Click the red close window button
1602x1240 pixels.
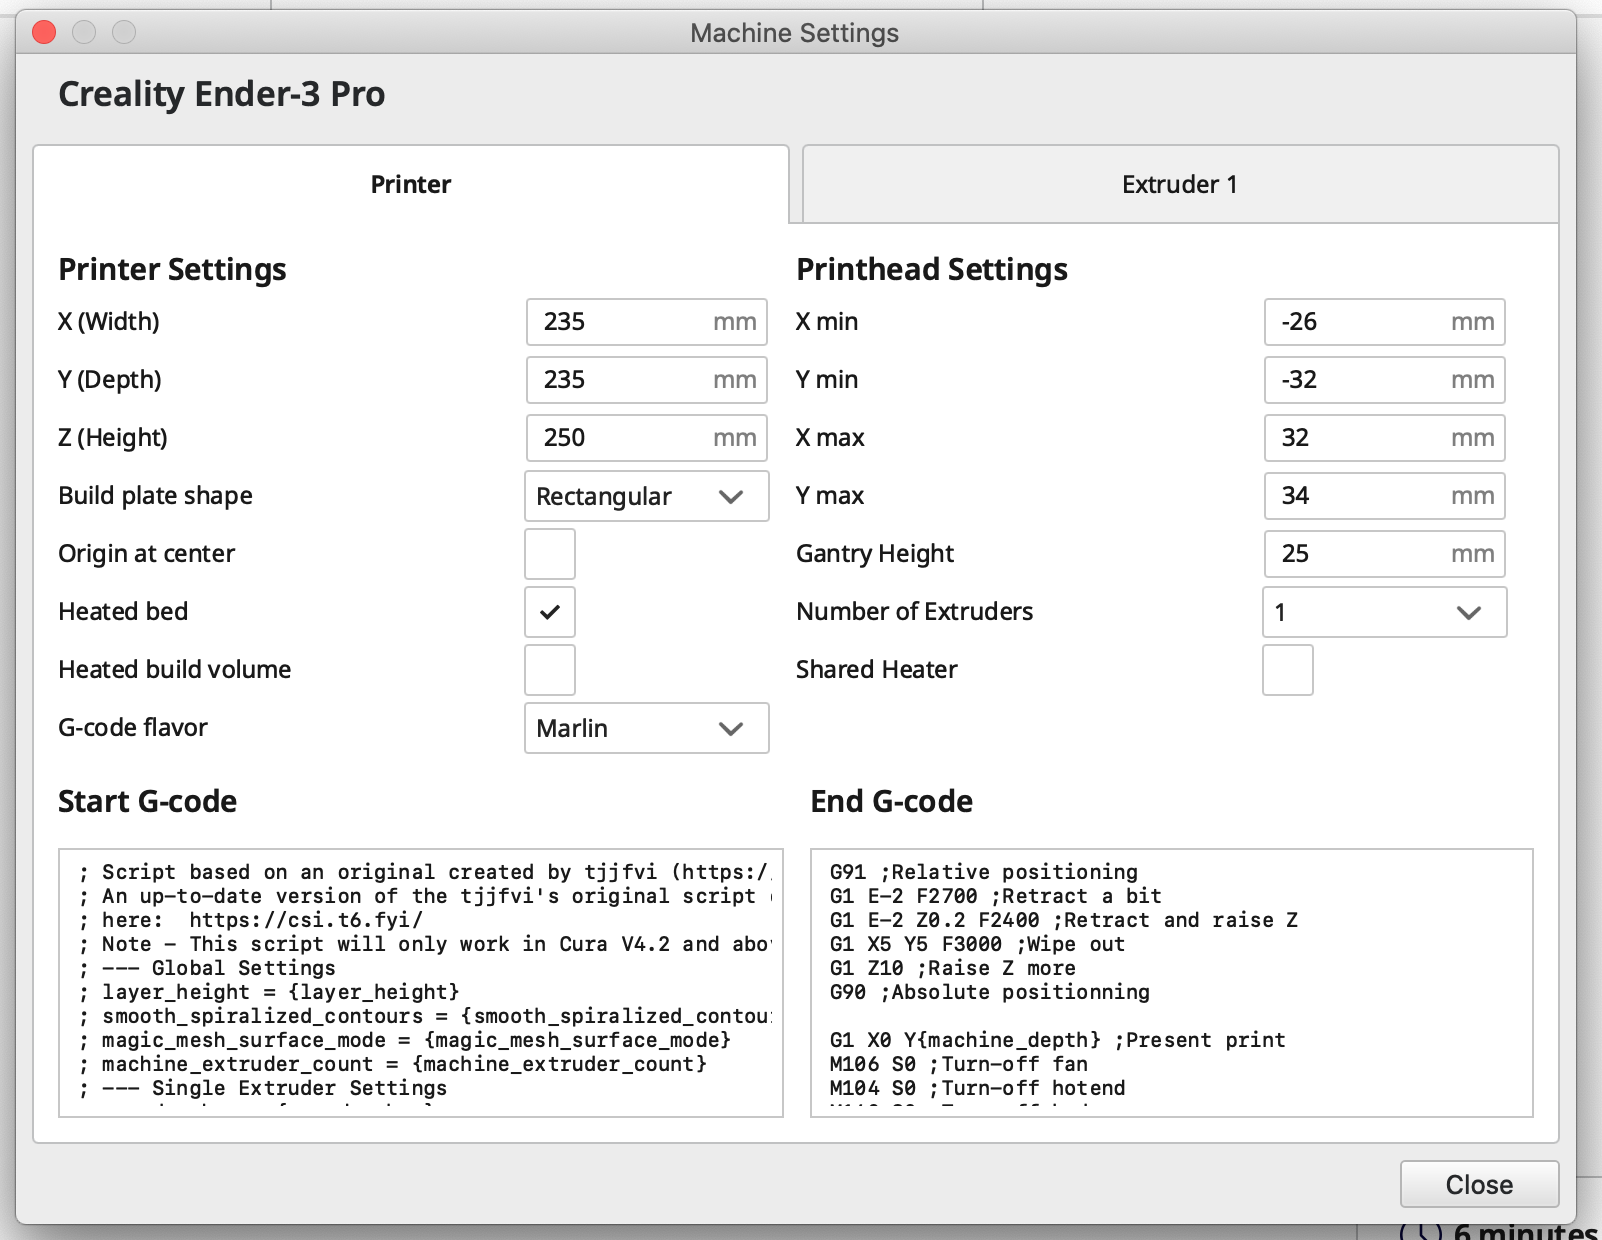[44, 33]
